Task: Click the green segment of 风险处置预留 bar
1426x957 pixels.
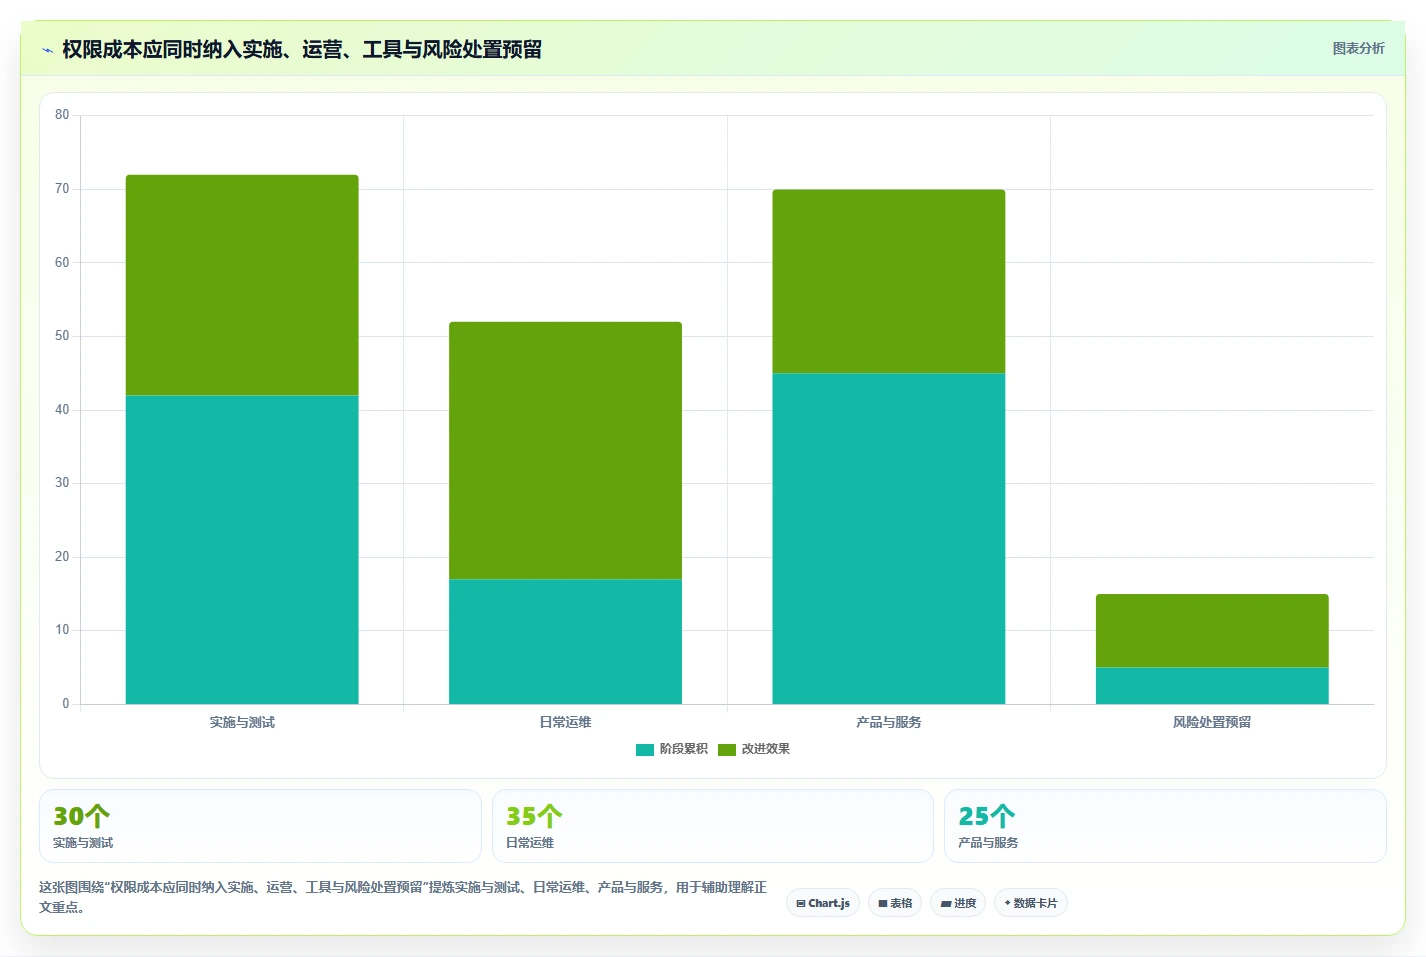Action: (1212, 631)
